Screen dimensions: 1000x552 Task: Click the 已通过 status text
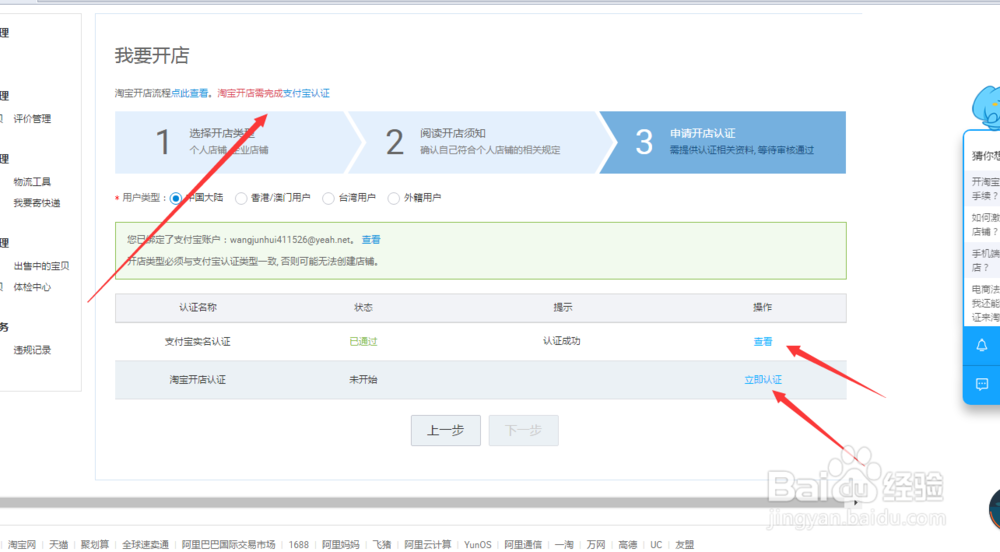click(x=364, y=342)
